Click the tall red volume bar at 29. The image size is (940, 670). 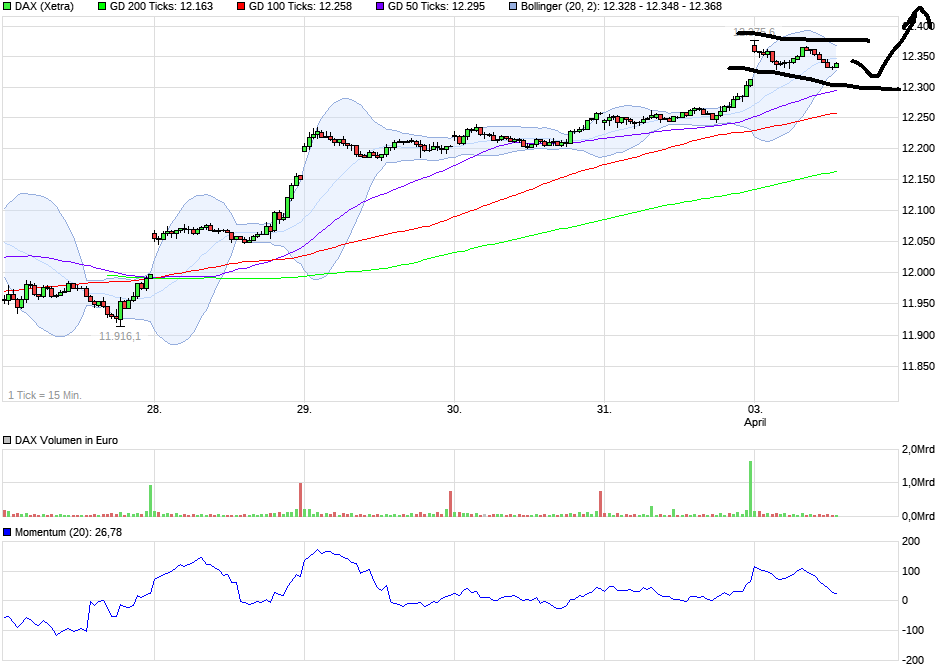(300, 500)
